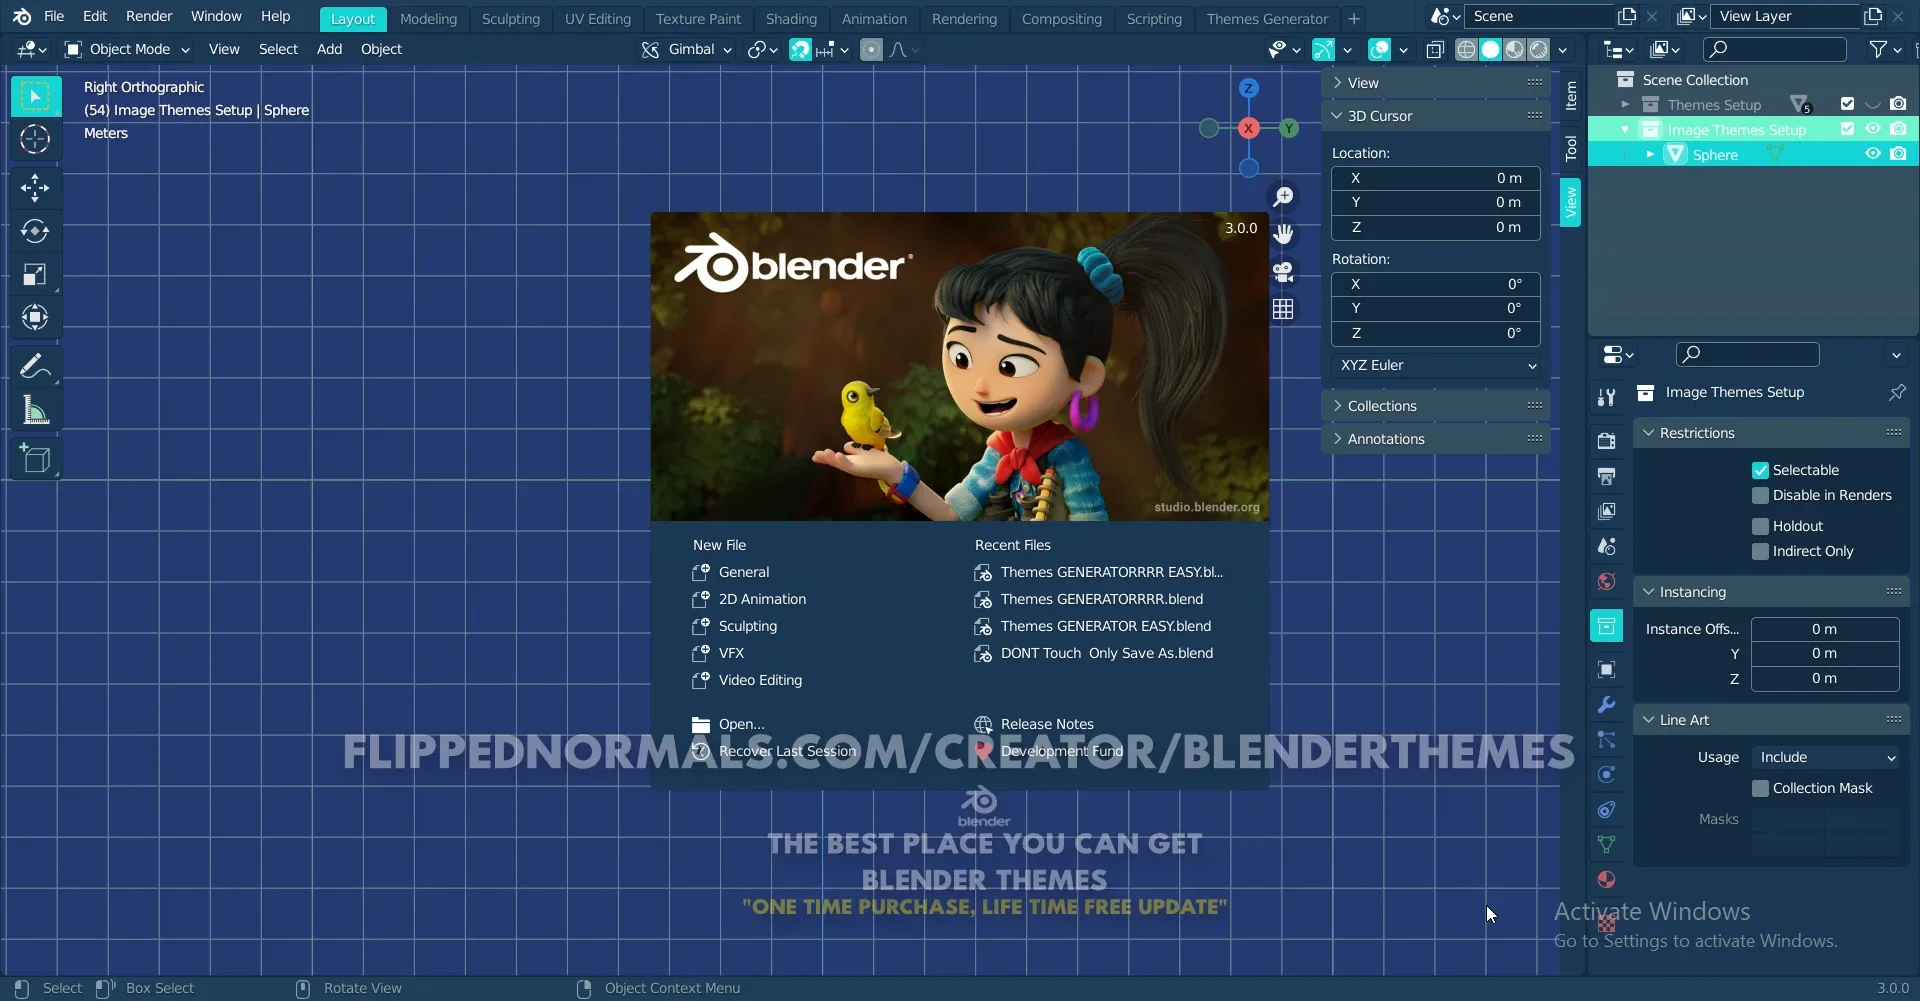Expand the Sphere item in outliner
Screen dimensions: 1920x1001
1649,154
